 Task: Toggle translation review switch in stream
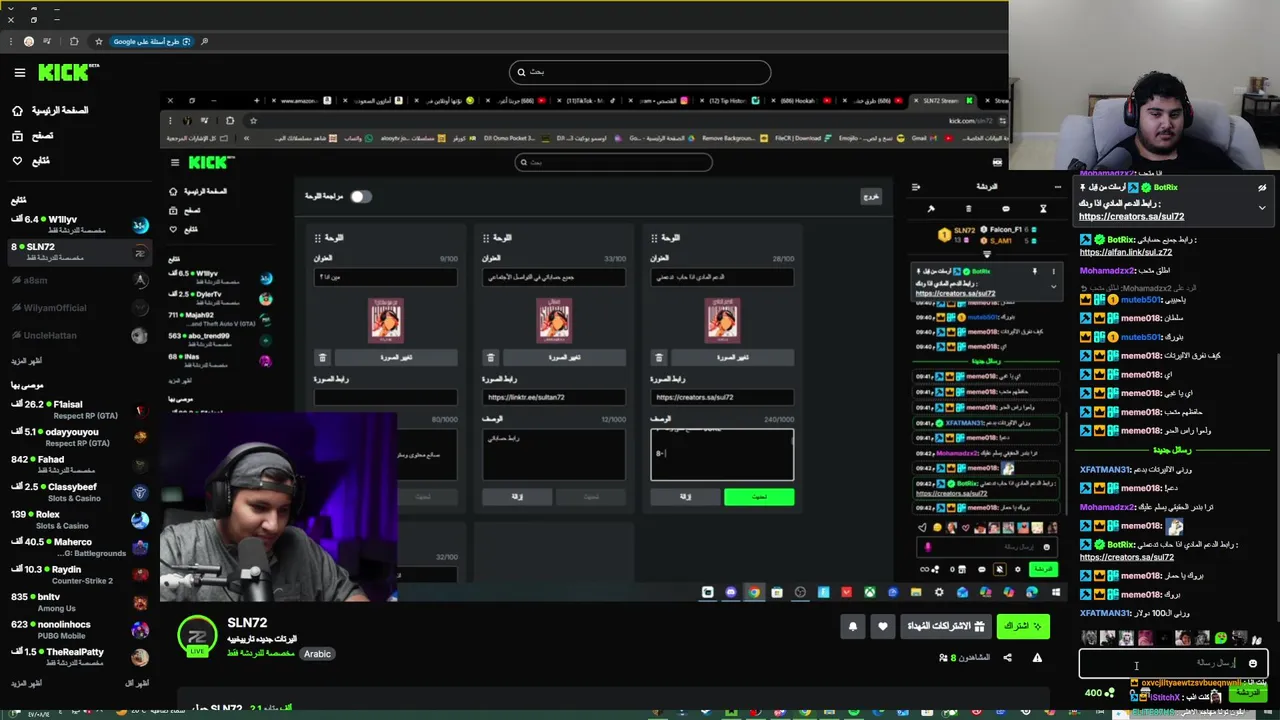[360, 196]
